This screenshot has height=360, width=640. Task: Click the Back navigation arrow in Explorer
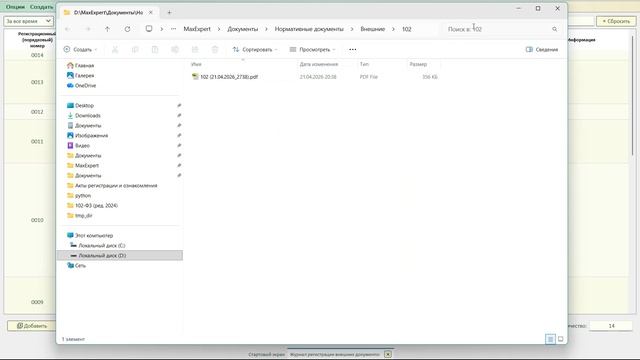[x=68, y=29]
